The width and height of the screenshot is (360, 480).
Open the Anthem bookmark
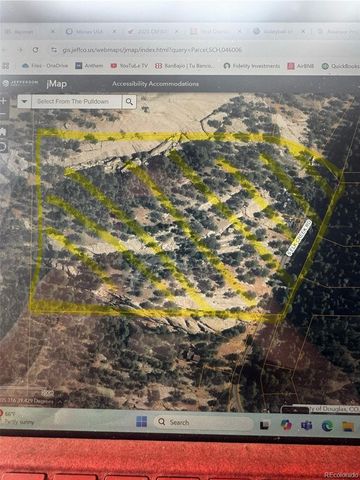pos(89,66)
